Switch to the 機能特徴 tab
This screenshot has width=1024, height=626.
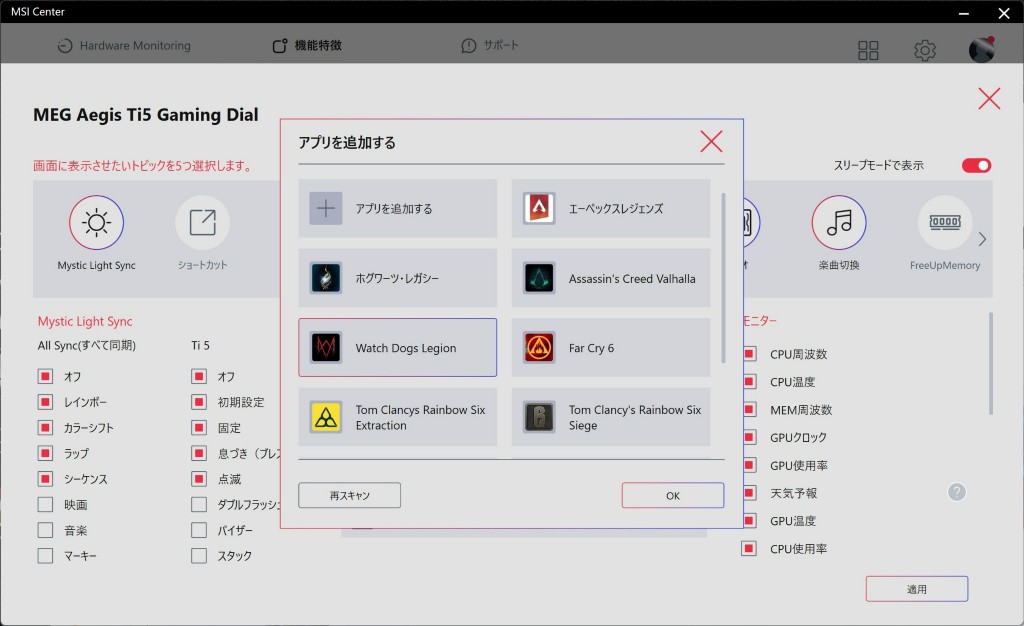307,46
